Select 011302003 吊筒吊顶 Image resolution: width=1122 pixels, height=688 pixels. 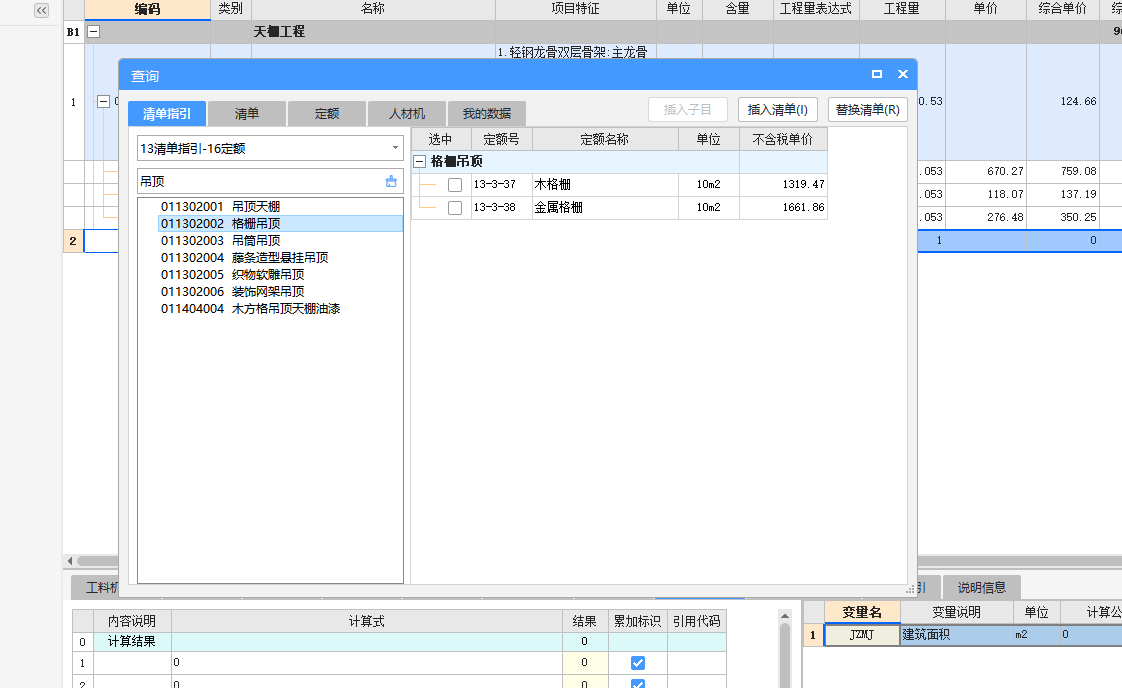pyautogui.click(x=220, y=241)
